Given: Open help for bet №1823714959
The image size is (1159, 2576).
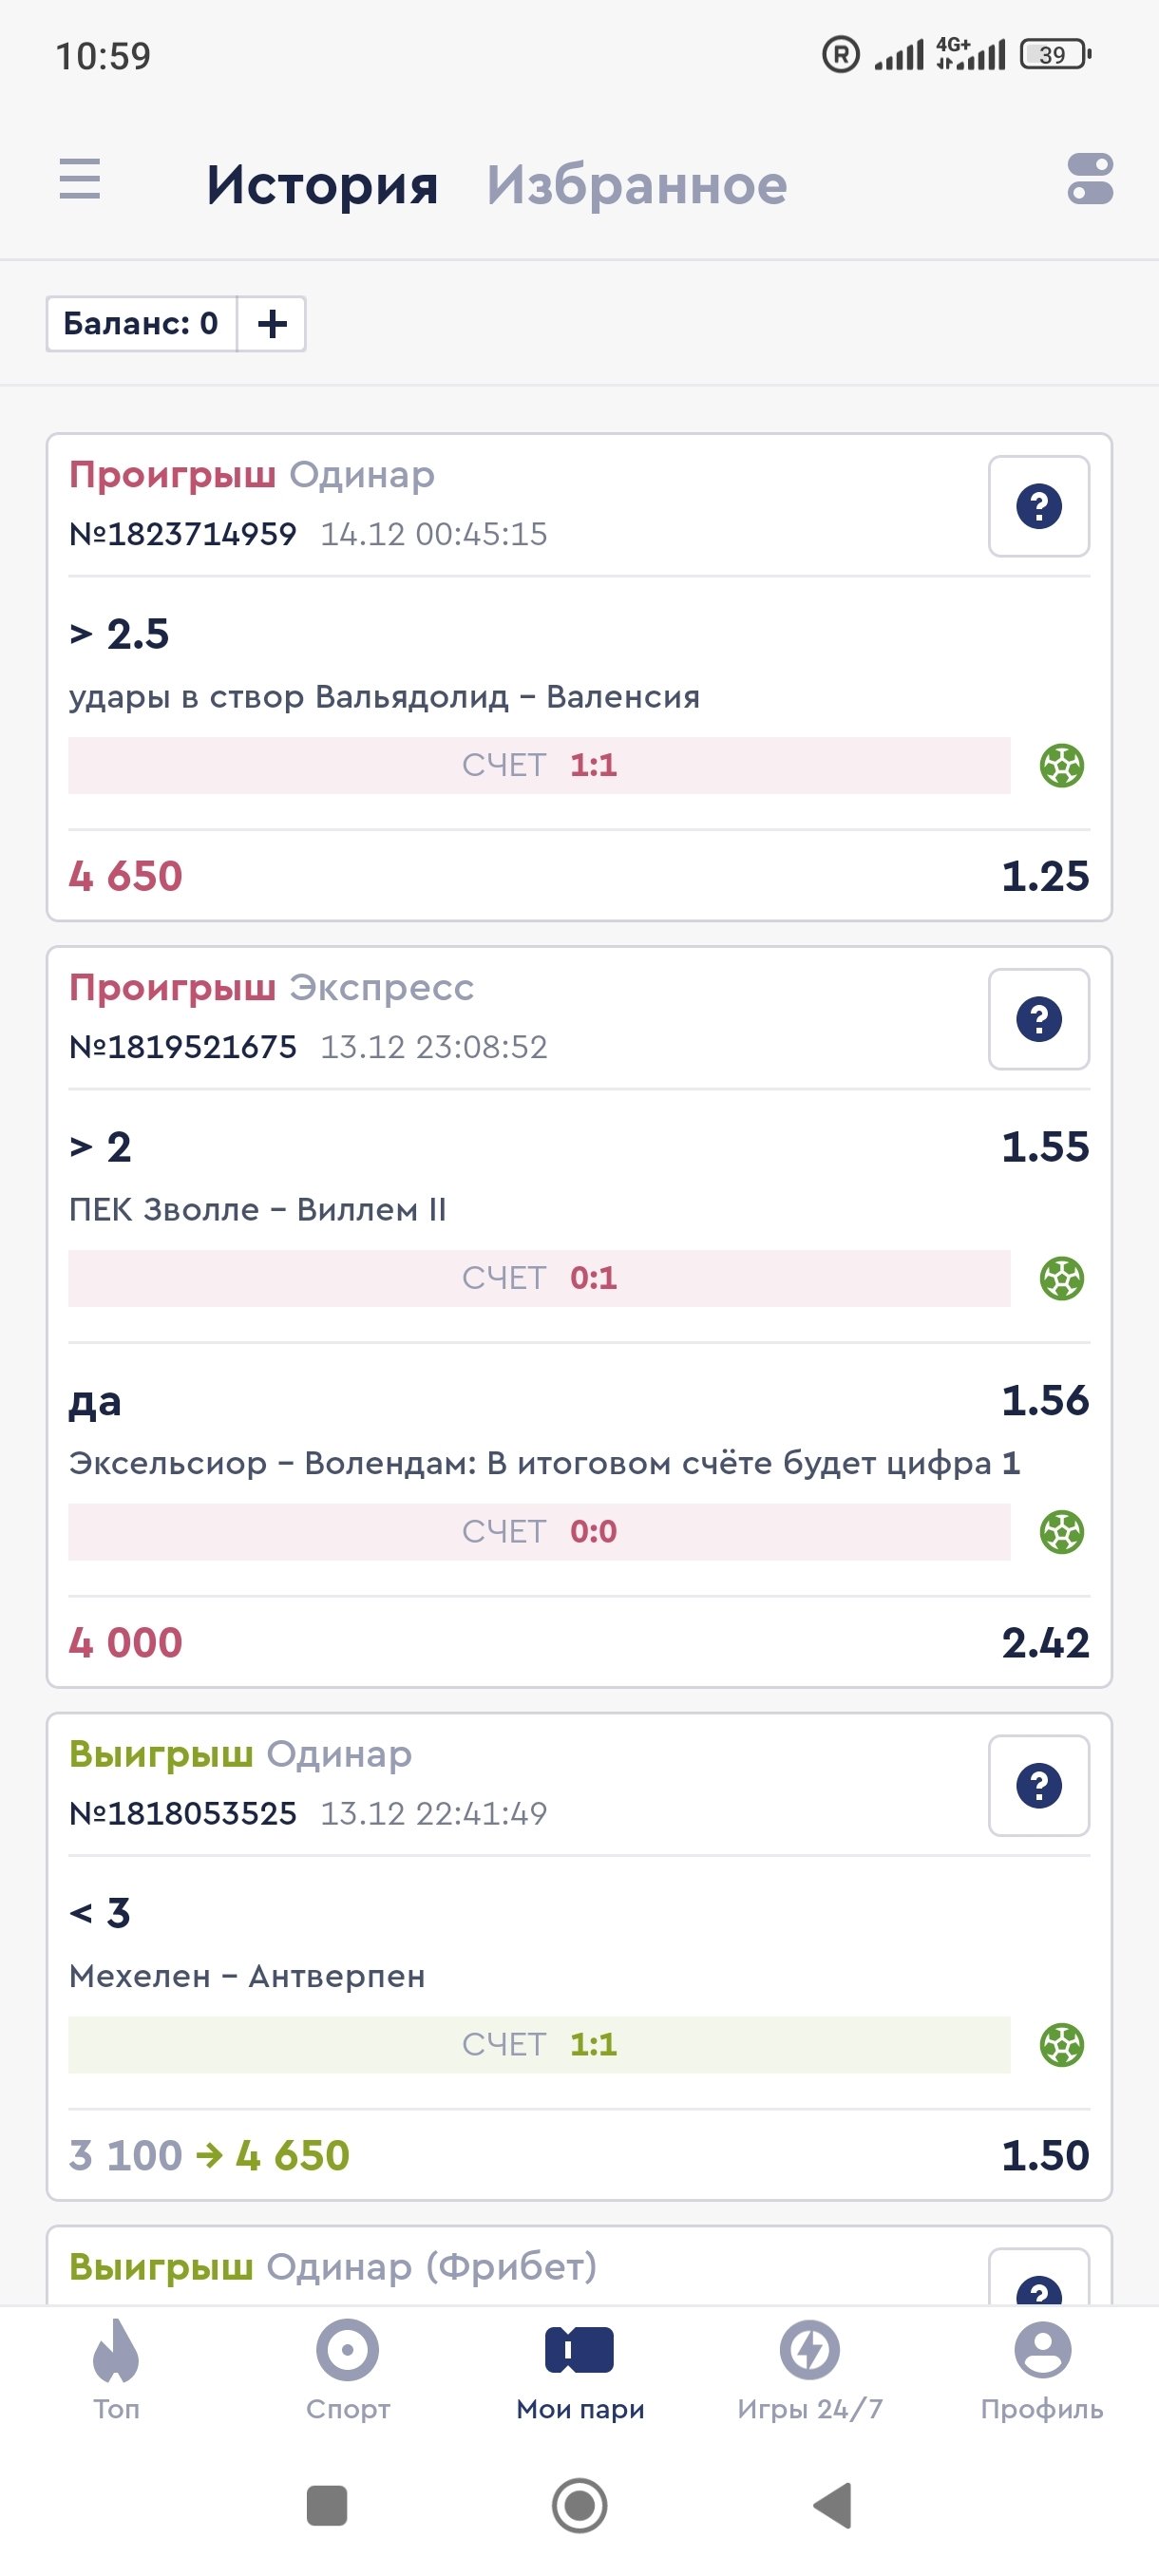Looking at the screenshot, I should pos(1038,506).
